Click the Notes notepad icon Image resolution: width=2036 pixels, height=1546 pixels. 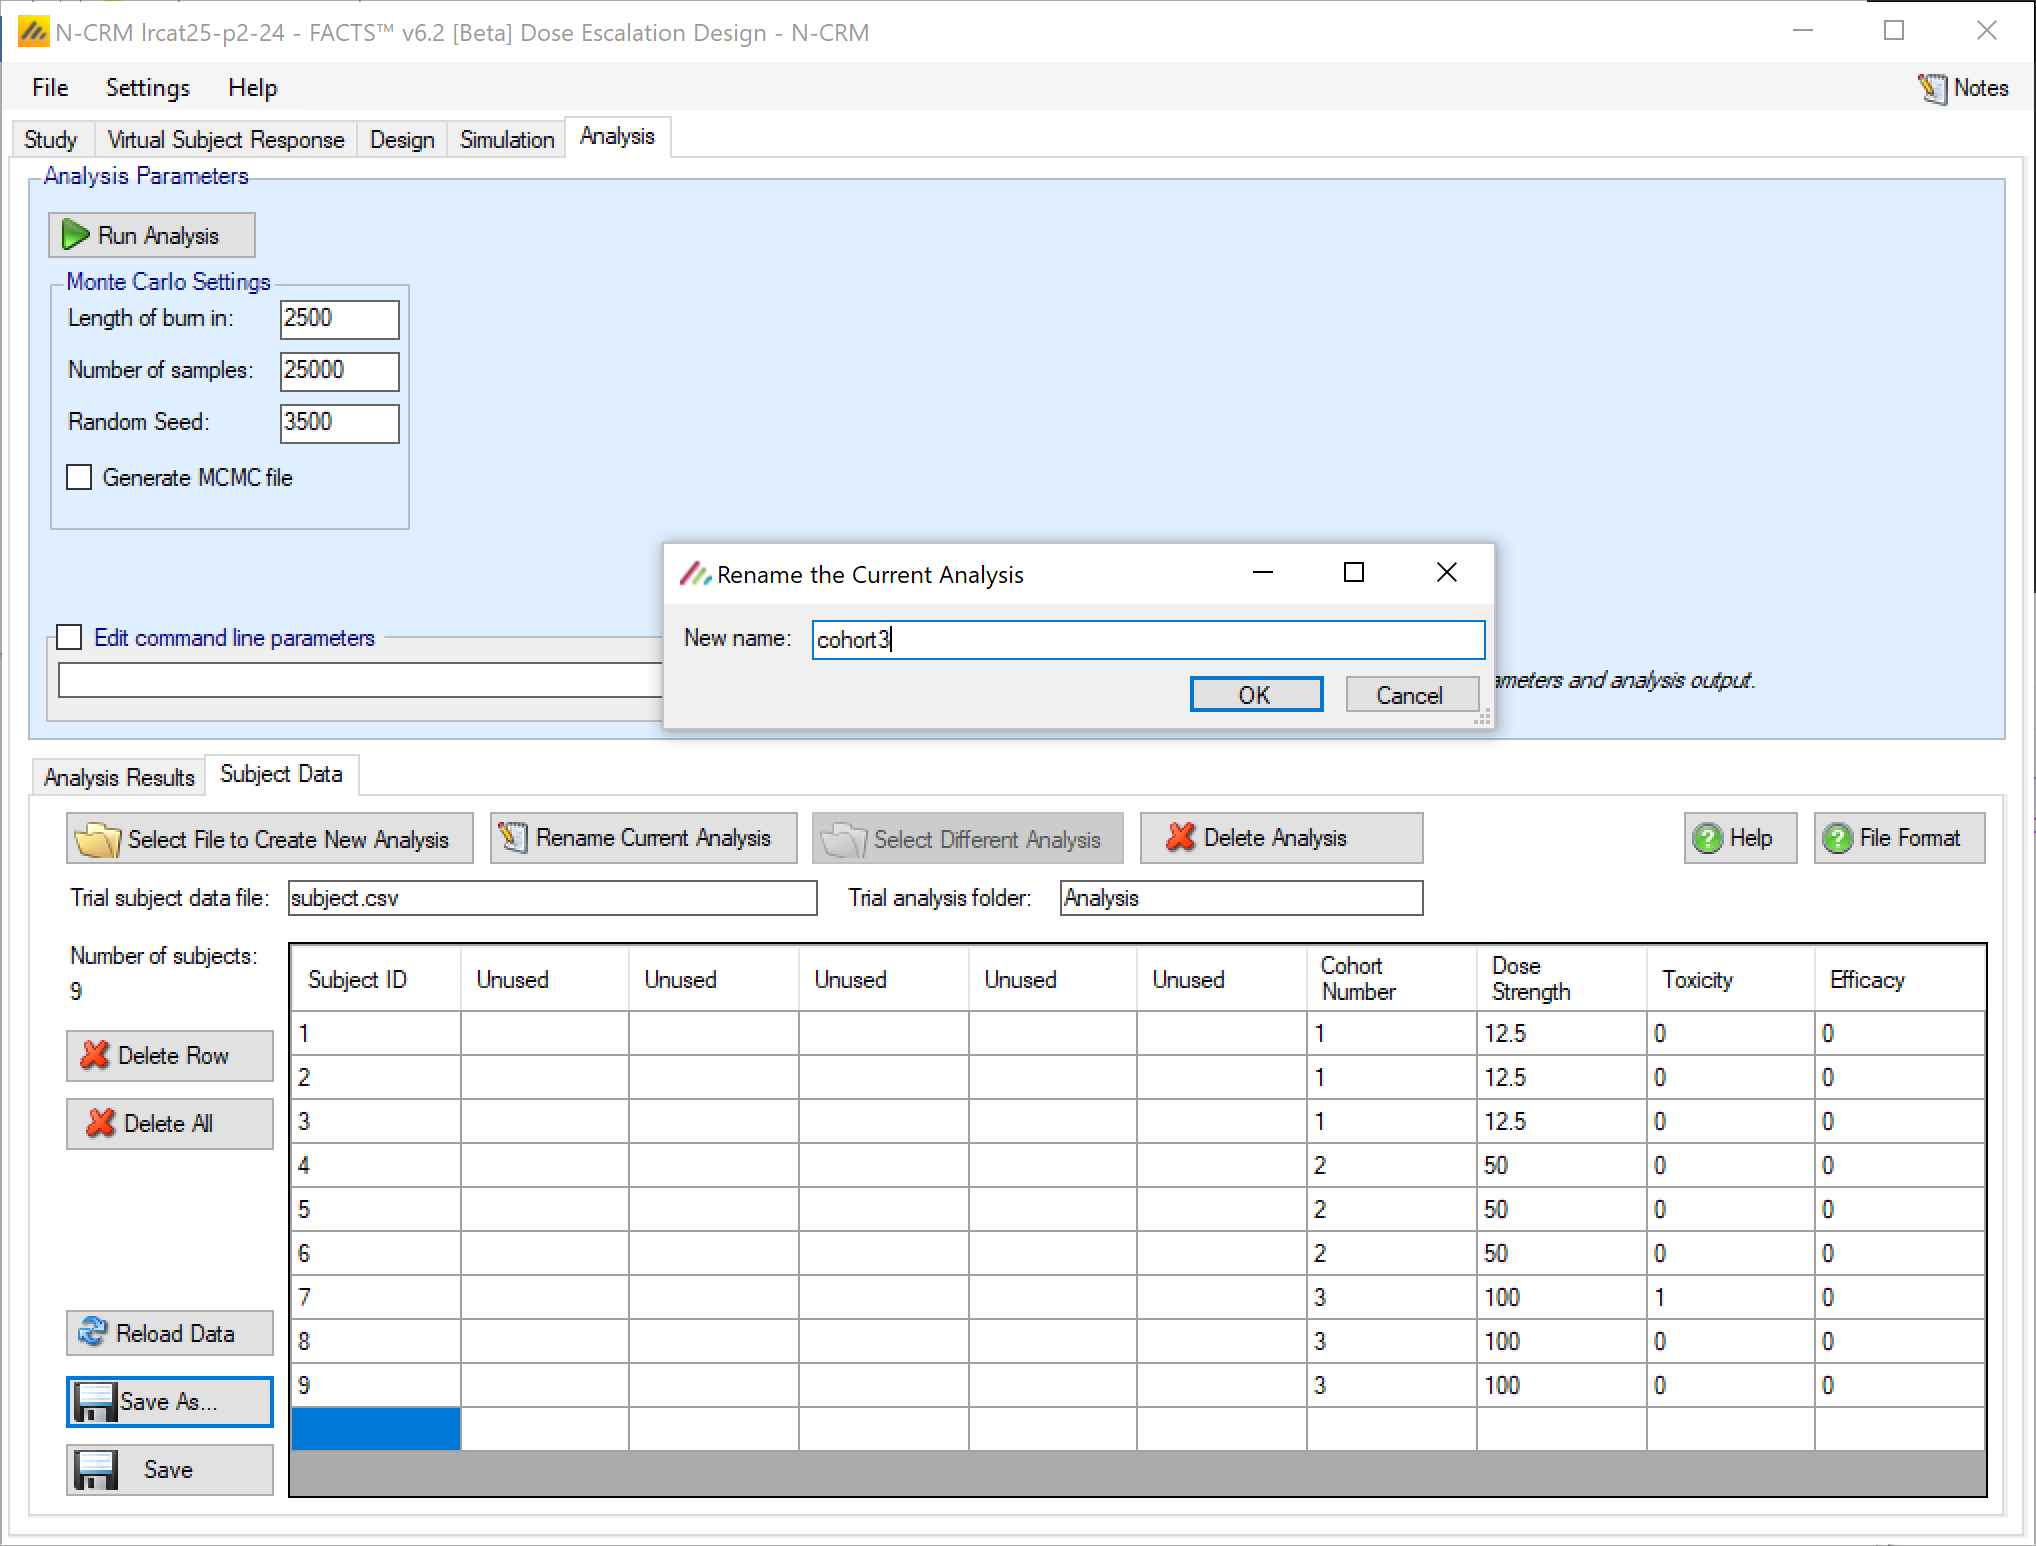[x=1931, y=89]
